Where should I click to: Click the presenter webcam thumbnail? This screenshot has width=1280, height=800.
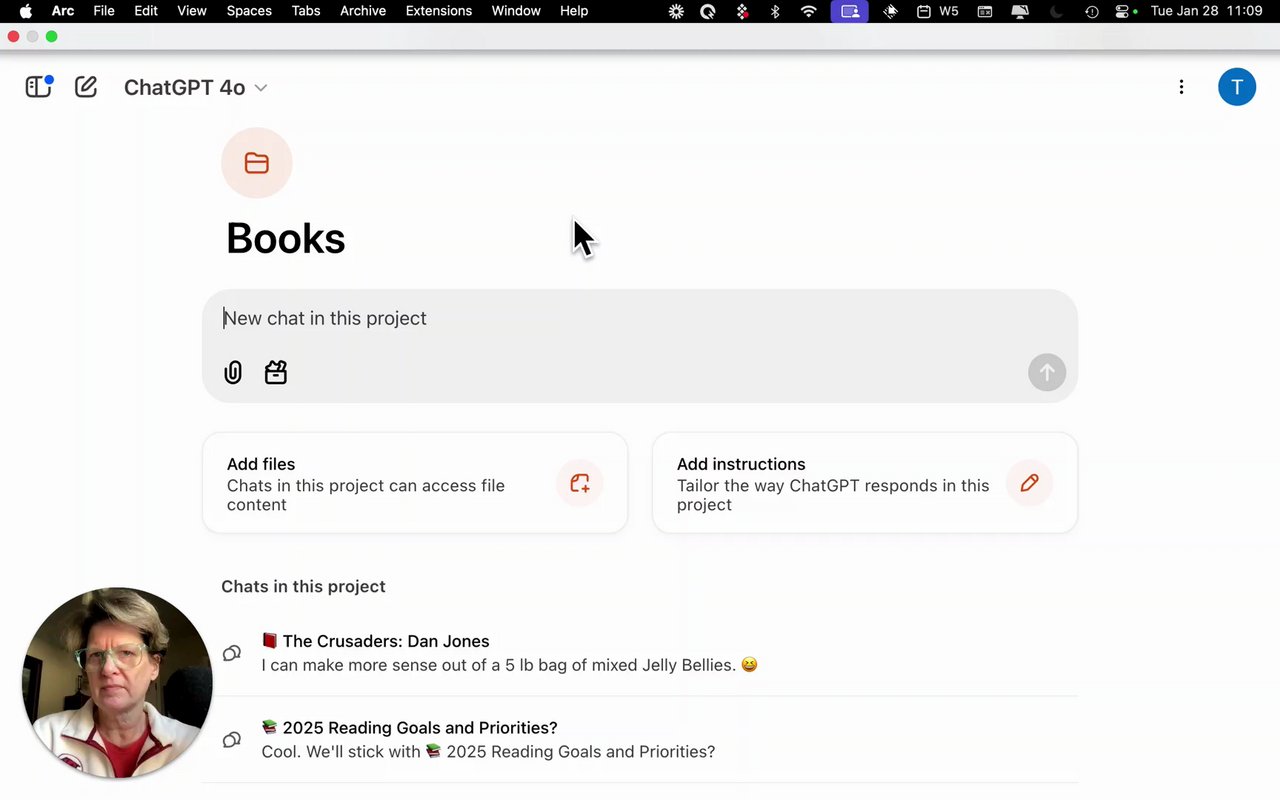[117, 683]
